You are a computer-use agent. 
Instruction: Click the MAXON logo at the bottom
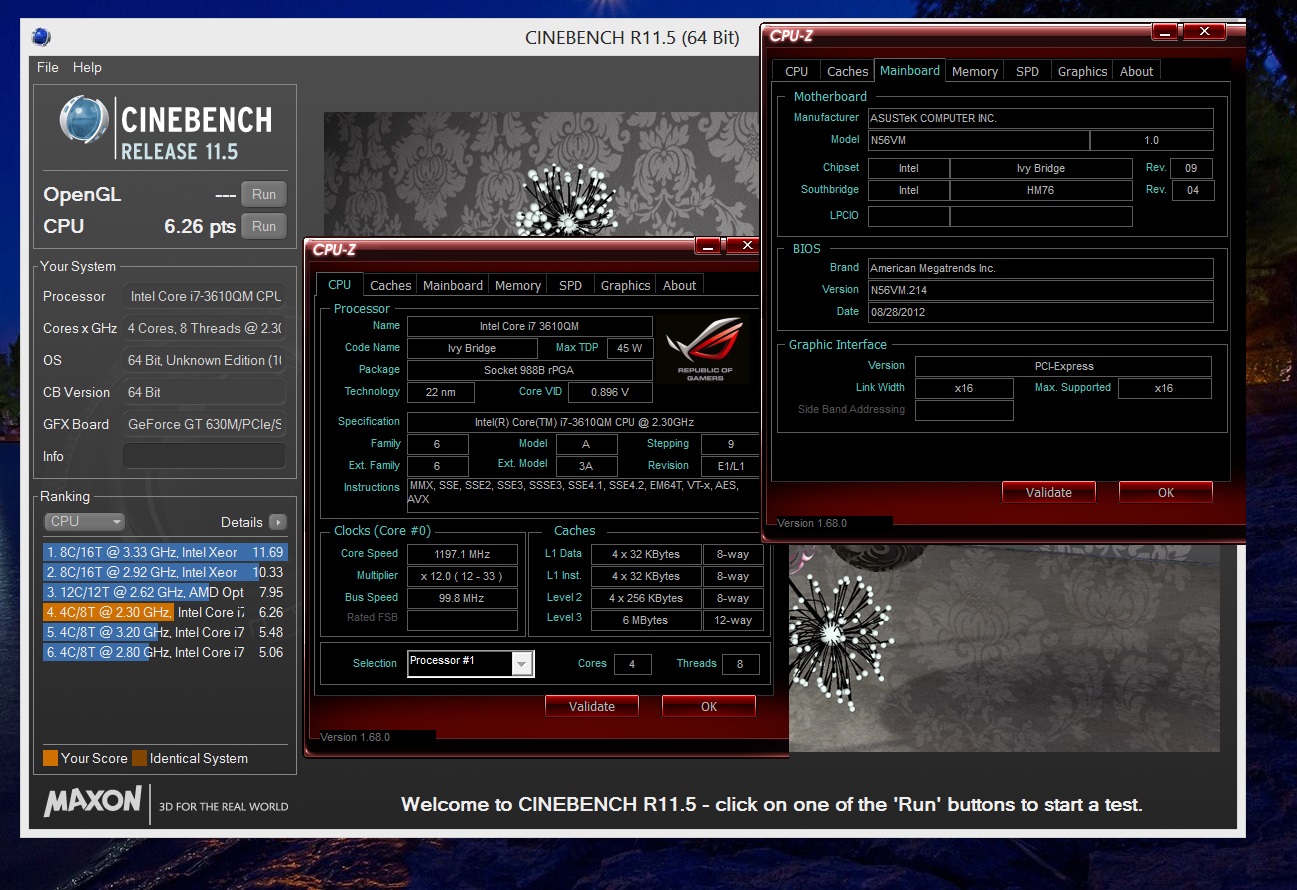click(x=93, y=801)
